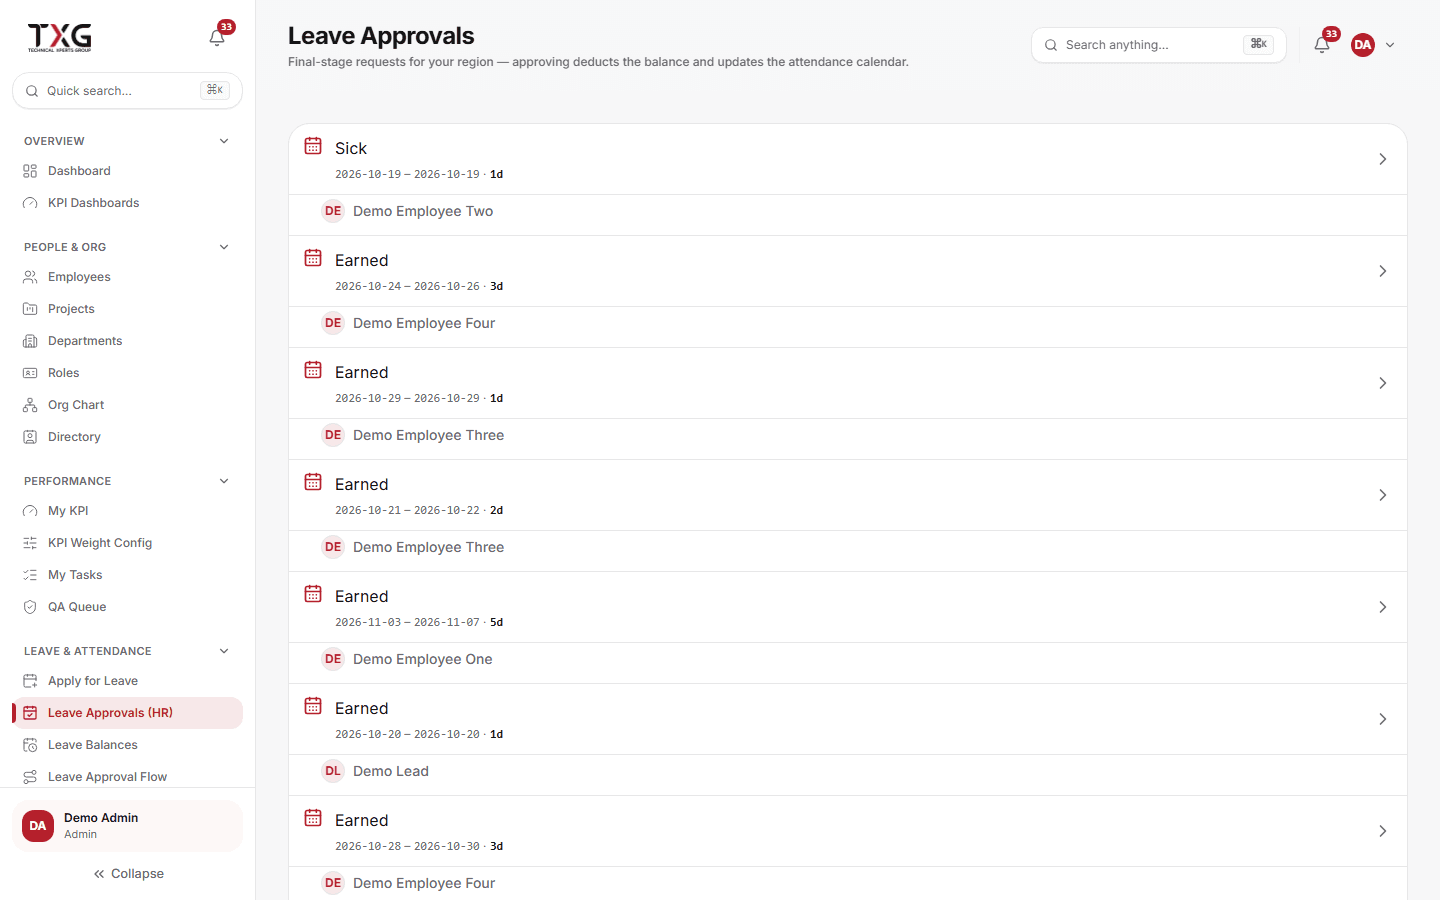
Task: Collapse the Leave & Attendance section
Action: point(224,651)
